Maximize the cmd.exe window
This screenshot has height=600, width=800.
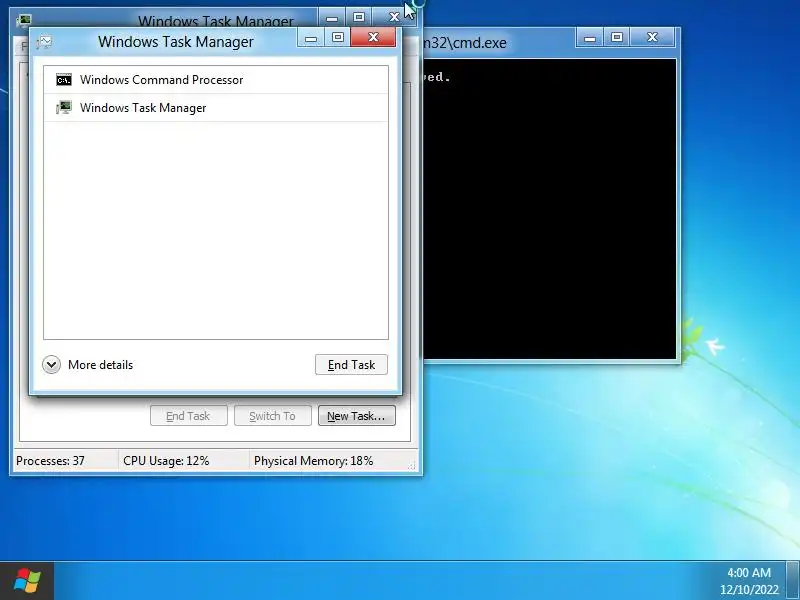point(617,37)
